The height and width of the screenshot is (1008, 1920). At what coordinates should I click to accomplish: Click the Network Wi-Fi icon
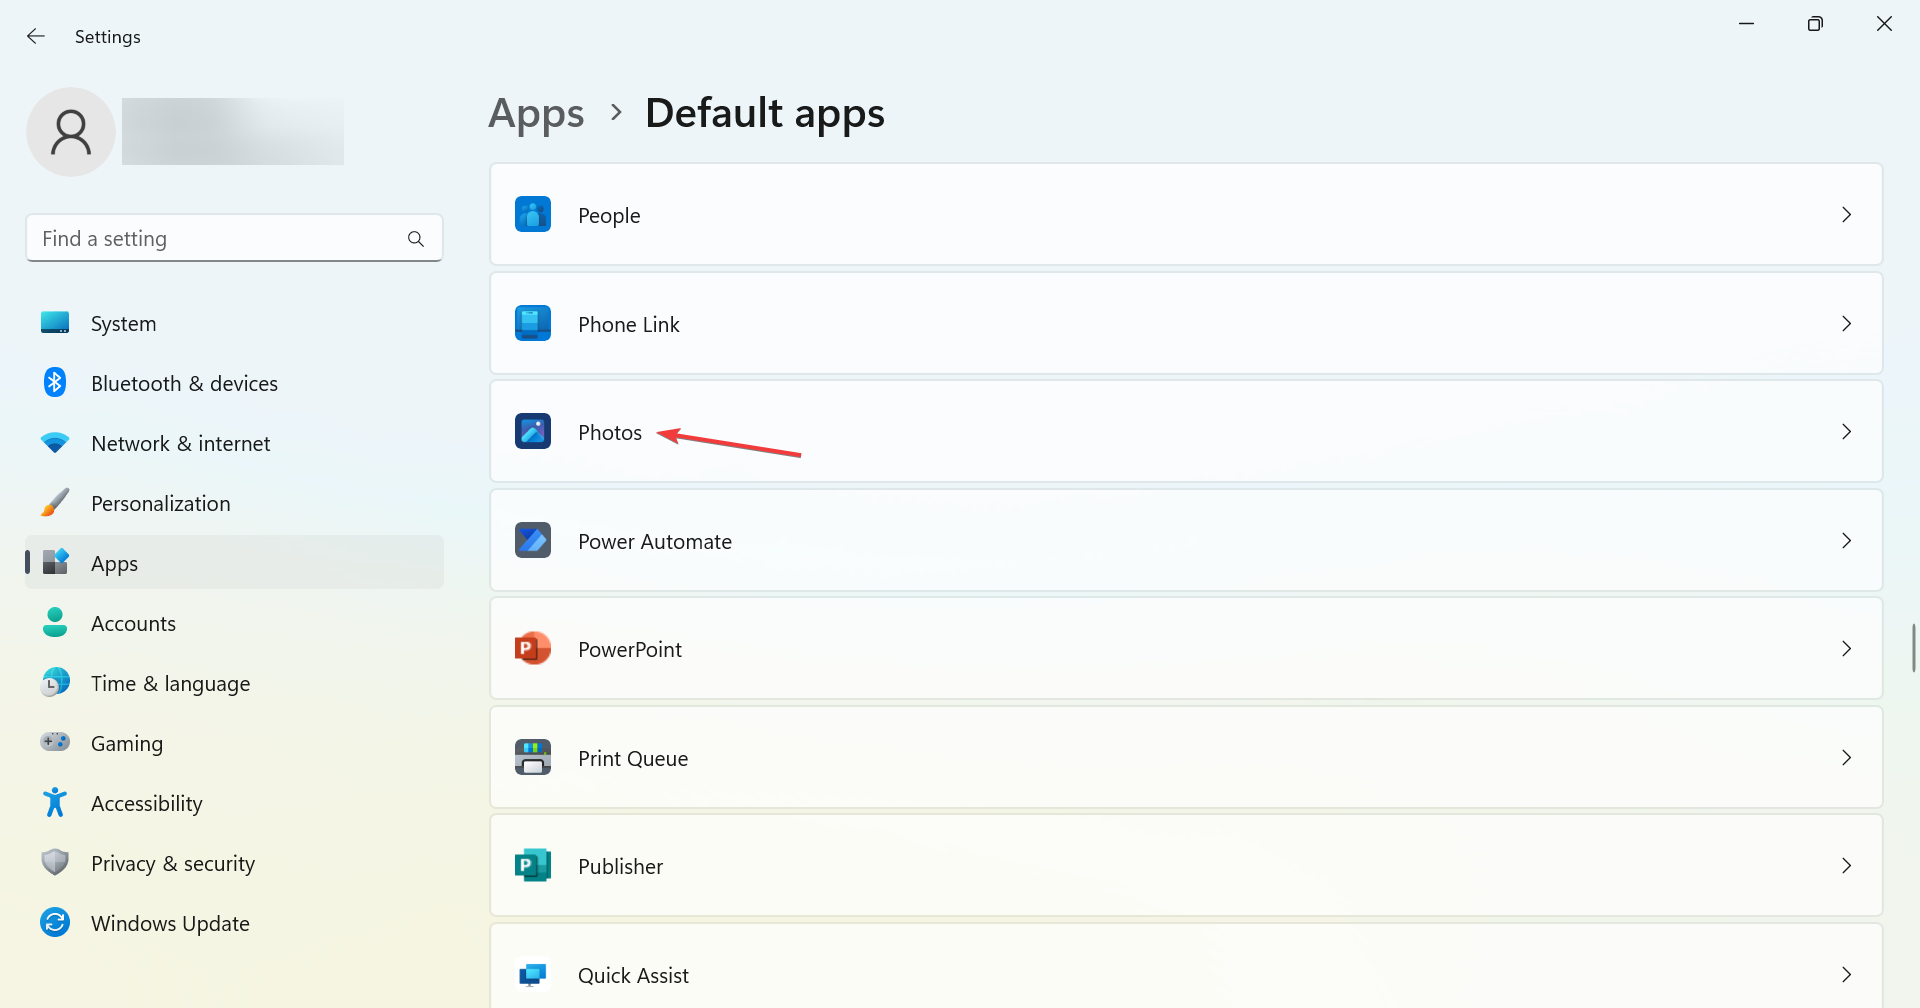pos(55,443)
